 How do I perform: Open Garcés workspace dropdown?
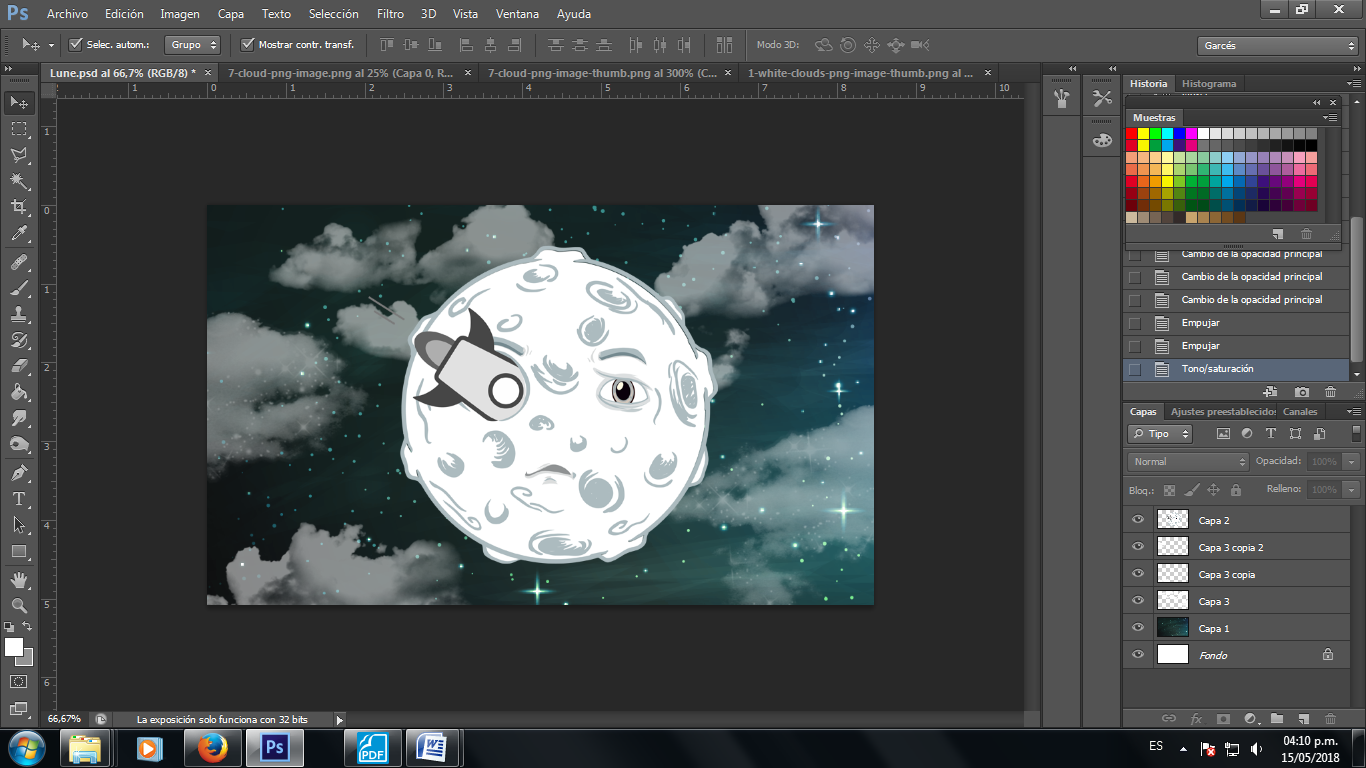[1277, 46]
